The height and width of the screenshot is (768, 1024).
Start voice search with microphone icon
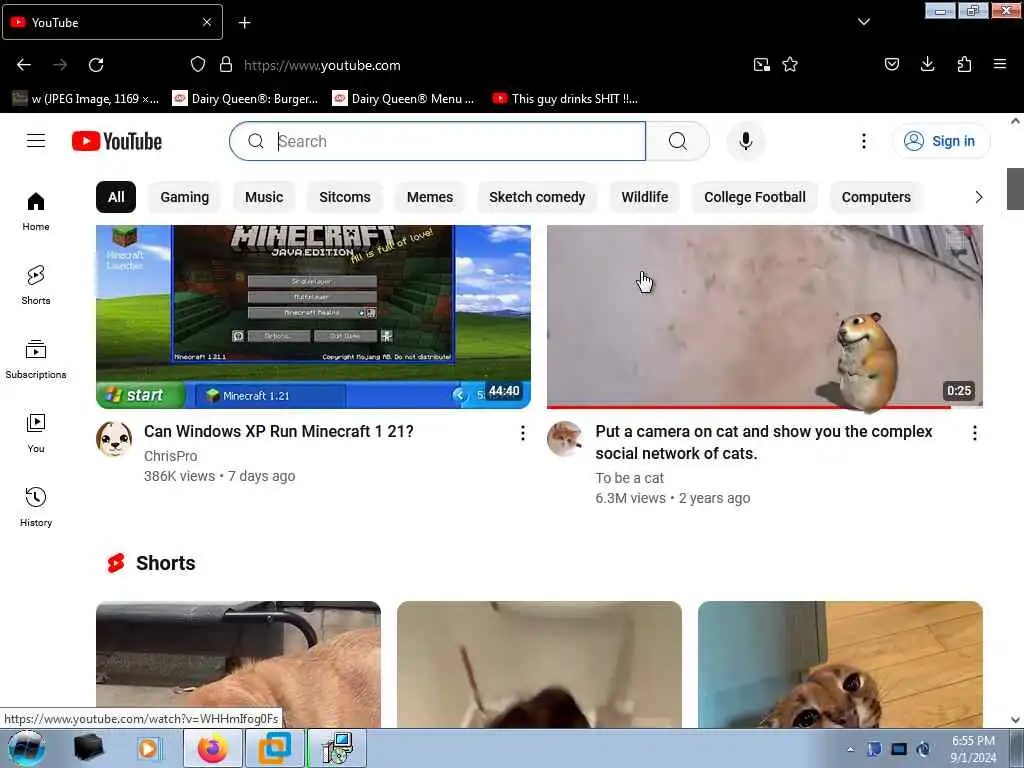[x=746, y=141]
